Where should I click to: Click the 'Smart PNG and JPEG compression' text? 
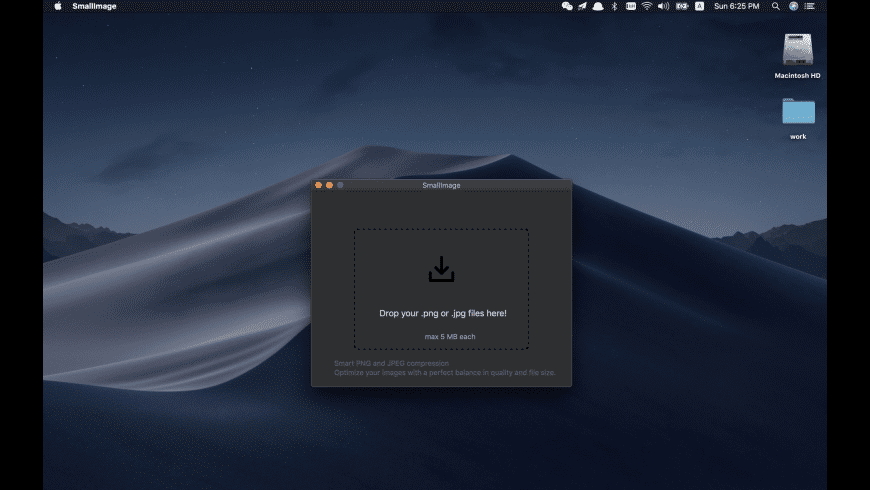[391, 363]
